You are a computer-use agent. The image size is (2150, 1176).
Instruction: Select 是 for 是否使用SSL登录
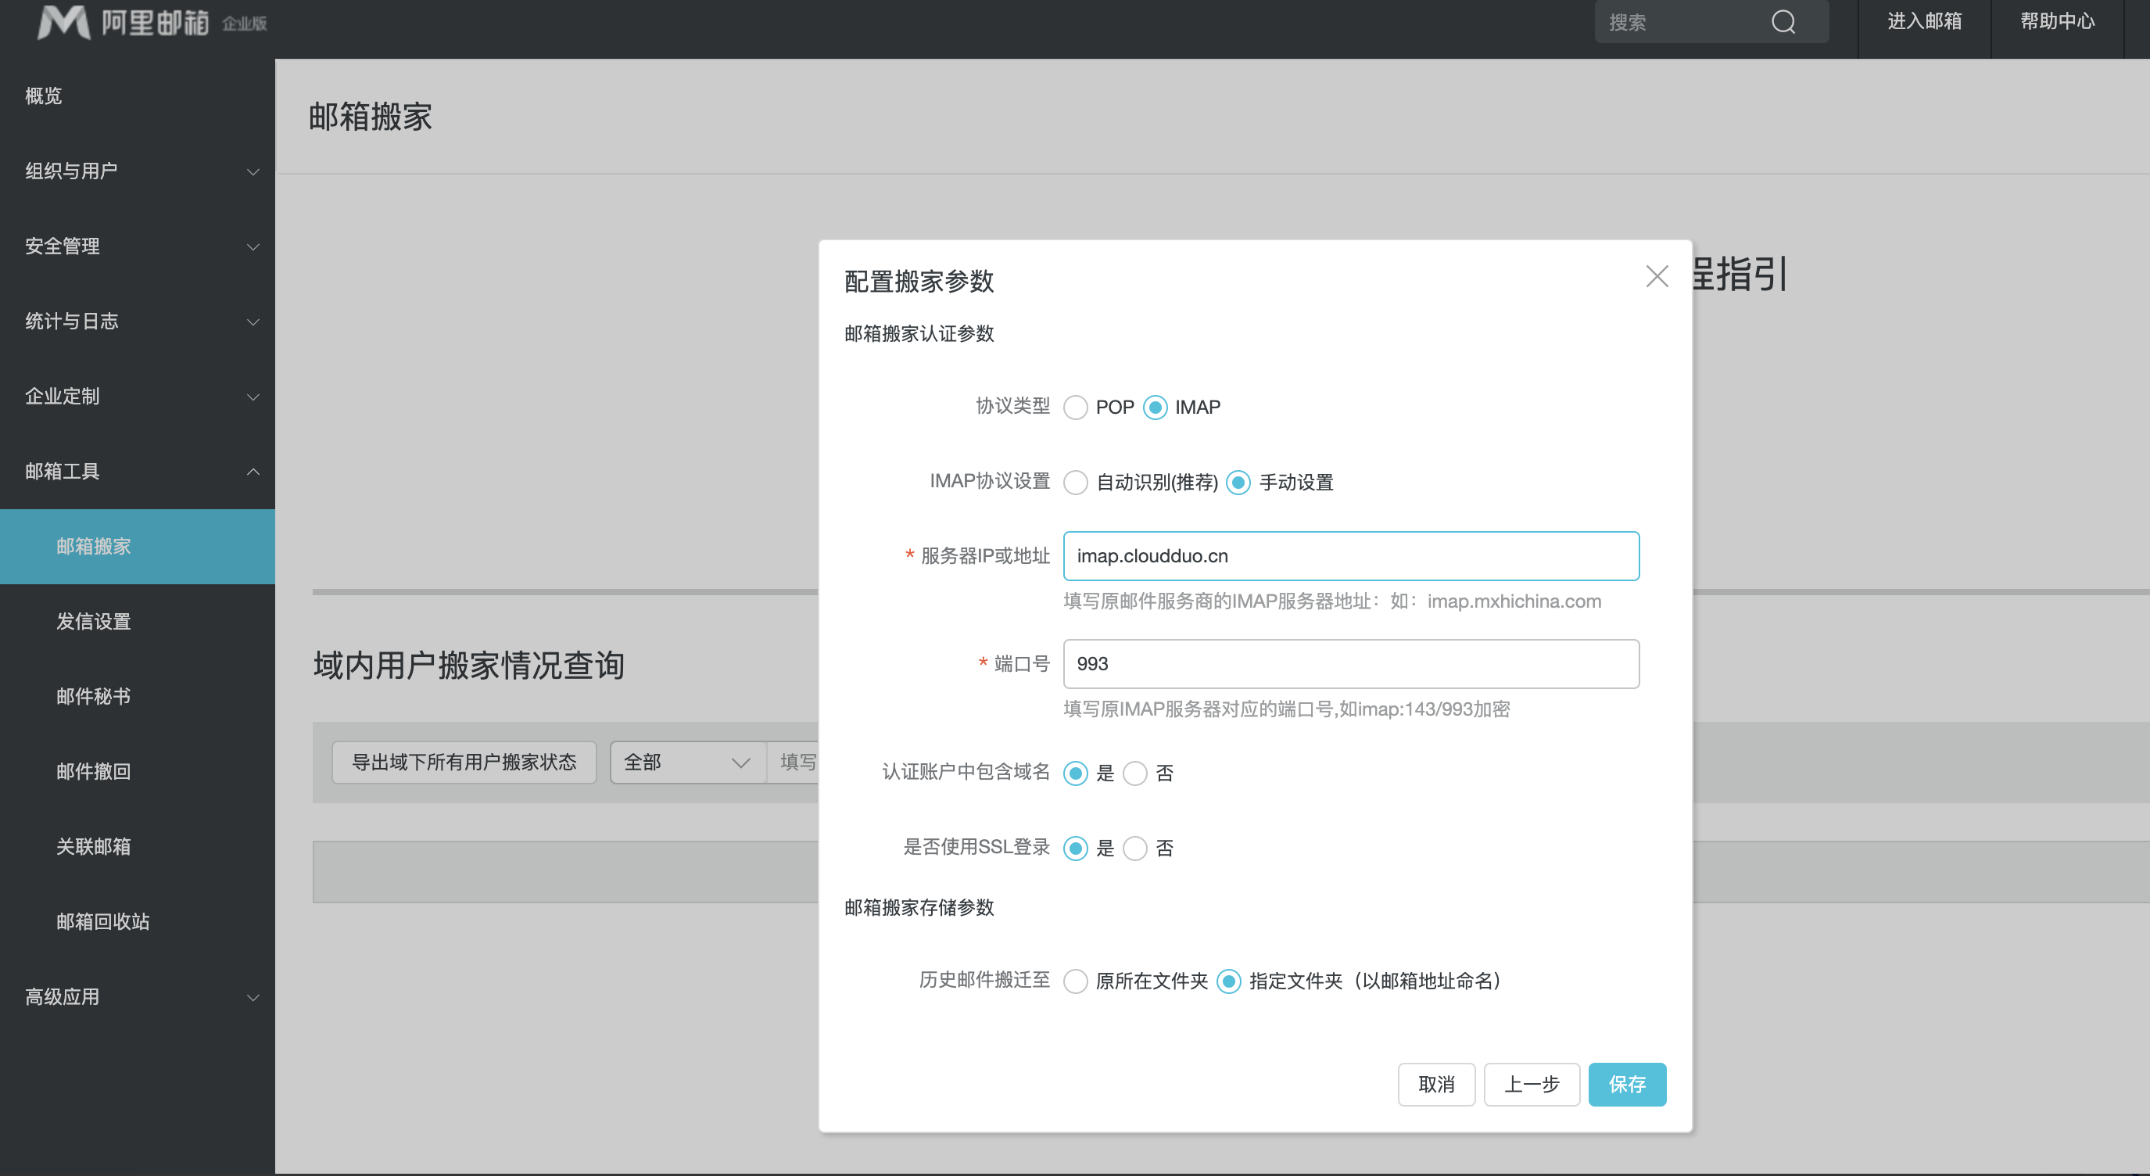pos(1076,849)
